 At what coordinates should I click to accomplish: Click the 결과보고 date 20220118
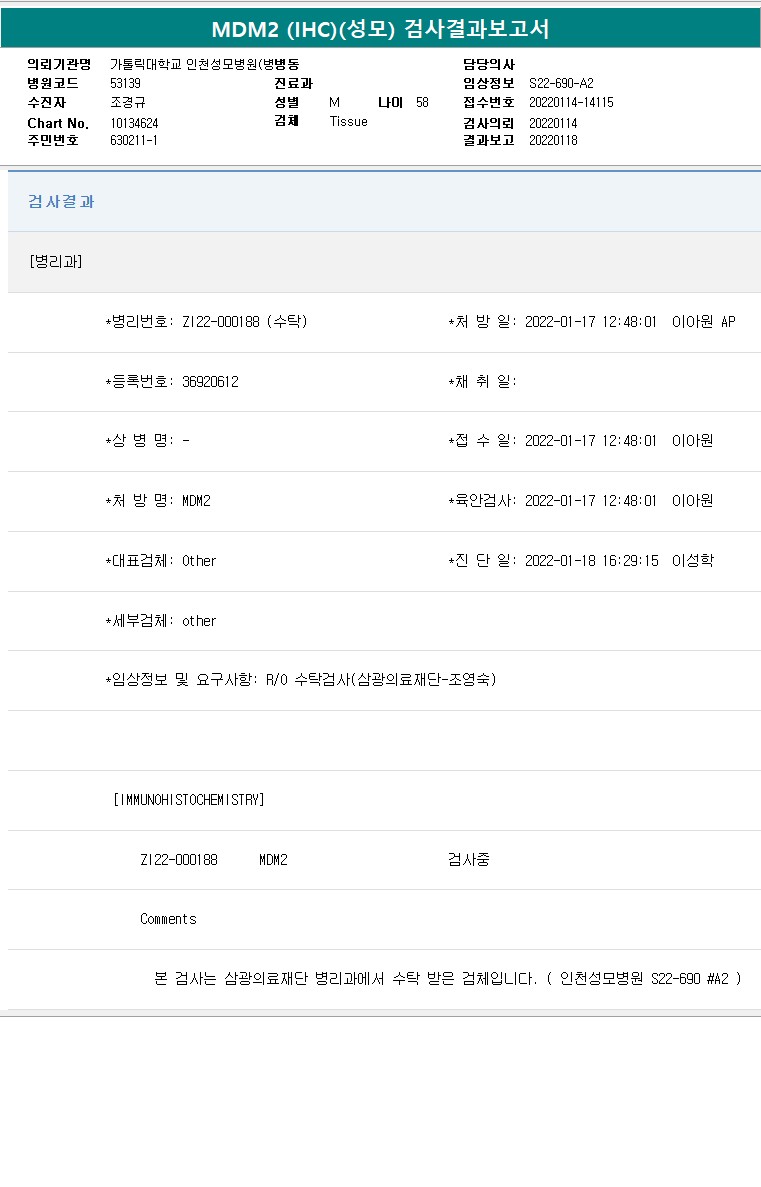553,140
